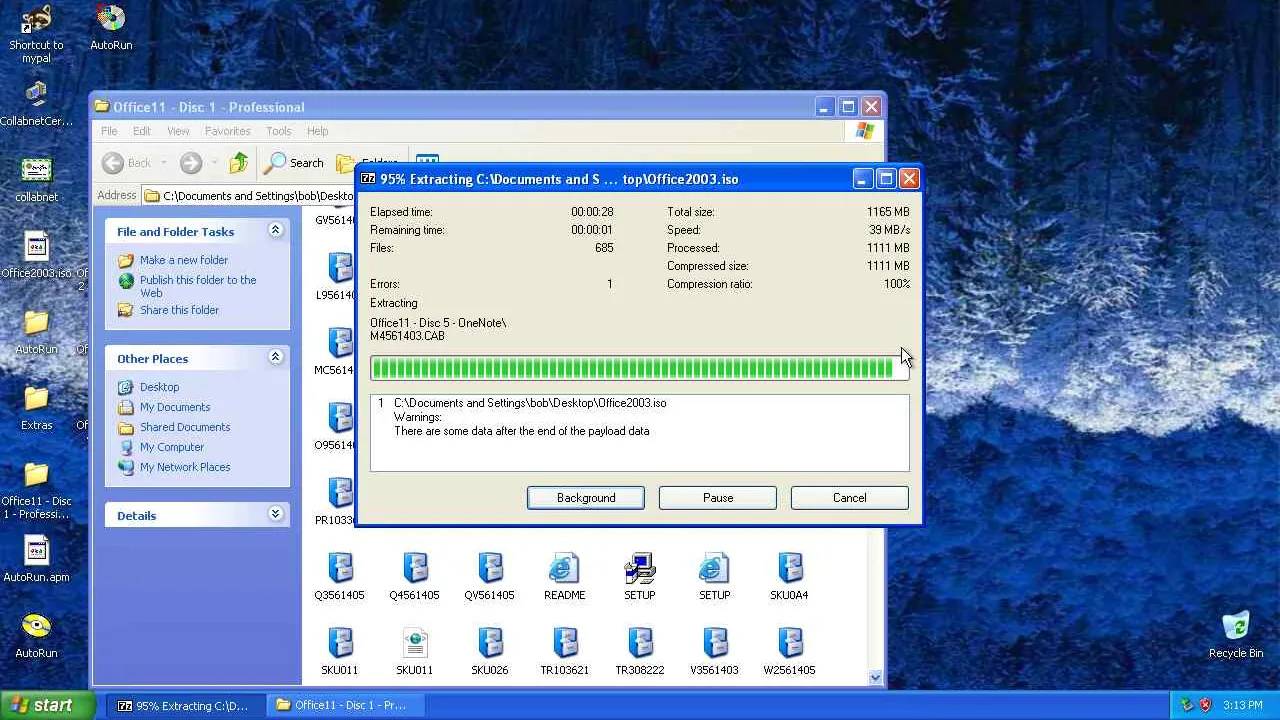
Task: Select the SKU026 file in Explorer
Action: 489,653
